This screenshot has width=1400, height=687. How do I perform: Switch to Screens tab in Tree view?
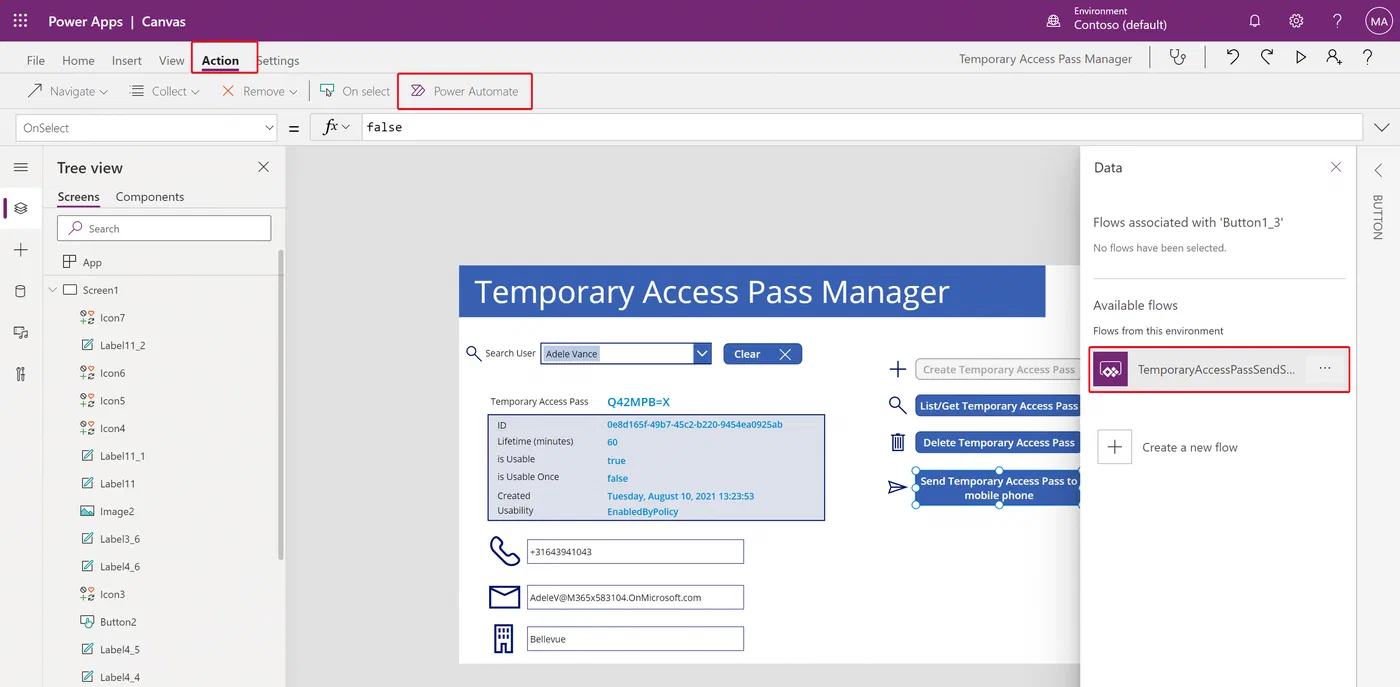(78, 197)
